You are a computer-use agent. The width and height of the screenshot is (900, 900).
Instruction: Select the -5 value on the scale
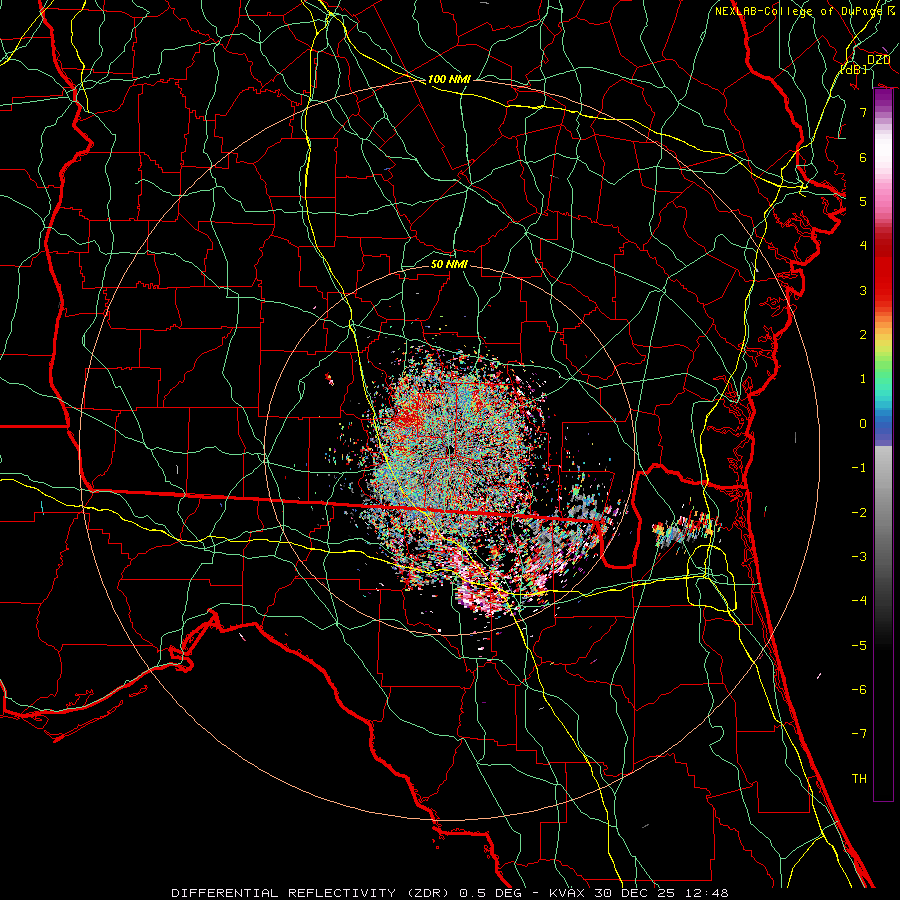(x=859, y=645)
